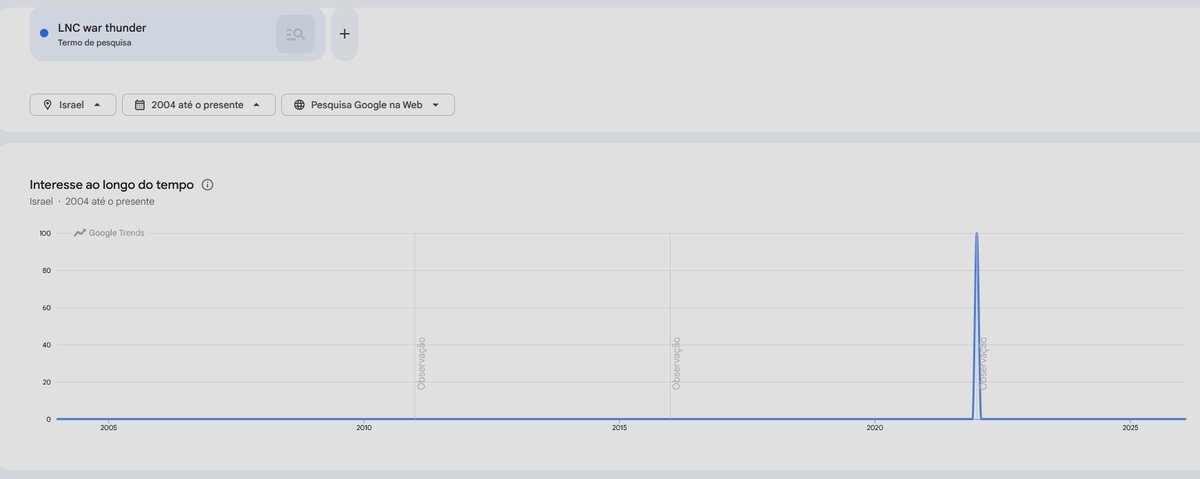1200x479 pixels.
Task: Click the spike peak at 100 on chart
Action: (976, 234)
